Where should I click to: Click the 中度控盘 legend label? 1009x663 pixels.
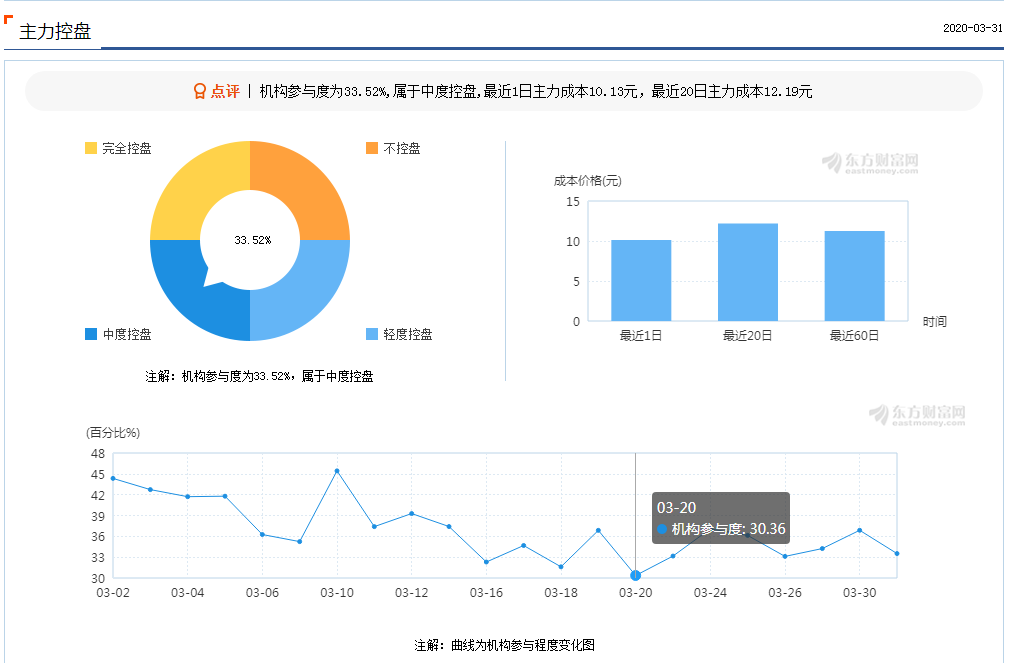click(x=127, y=334)
